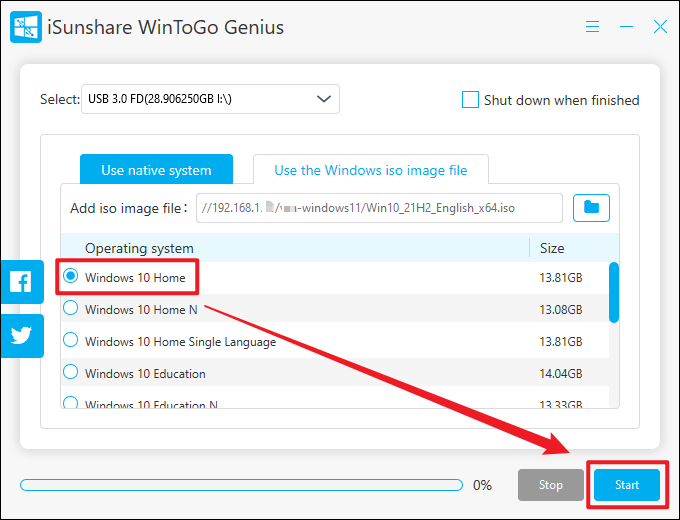This screenshot has height=520, width=680.
Task: Browse for iso file with folder icon
Action: pyautogui.click(x=591, y=208)
